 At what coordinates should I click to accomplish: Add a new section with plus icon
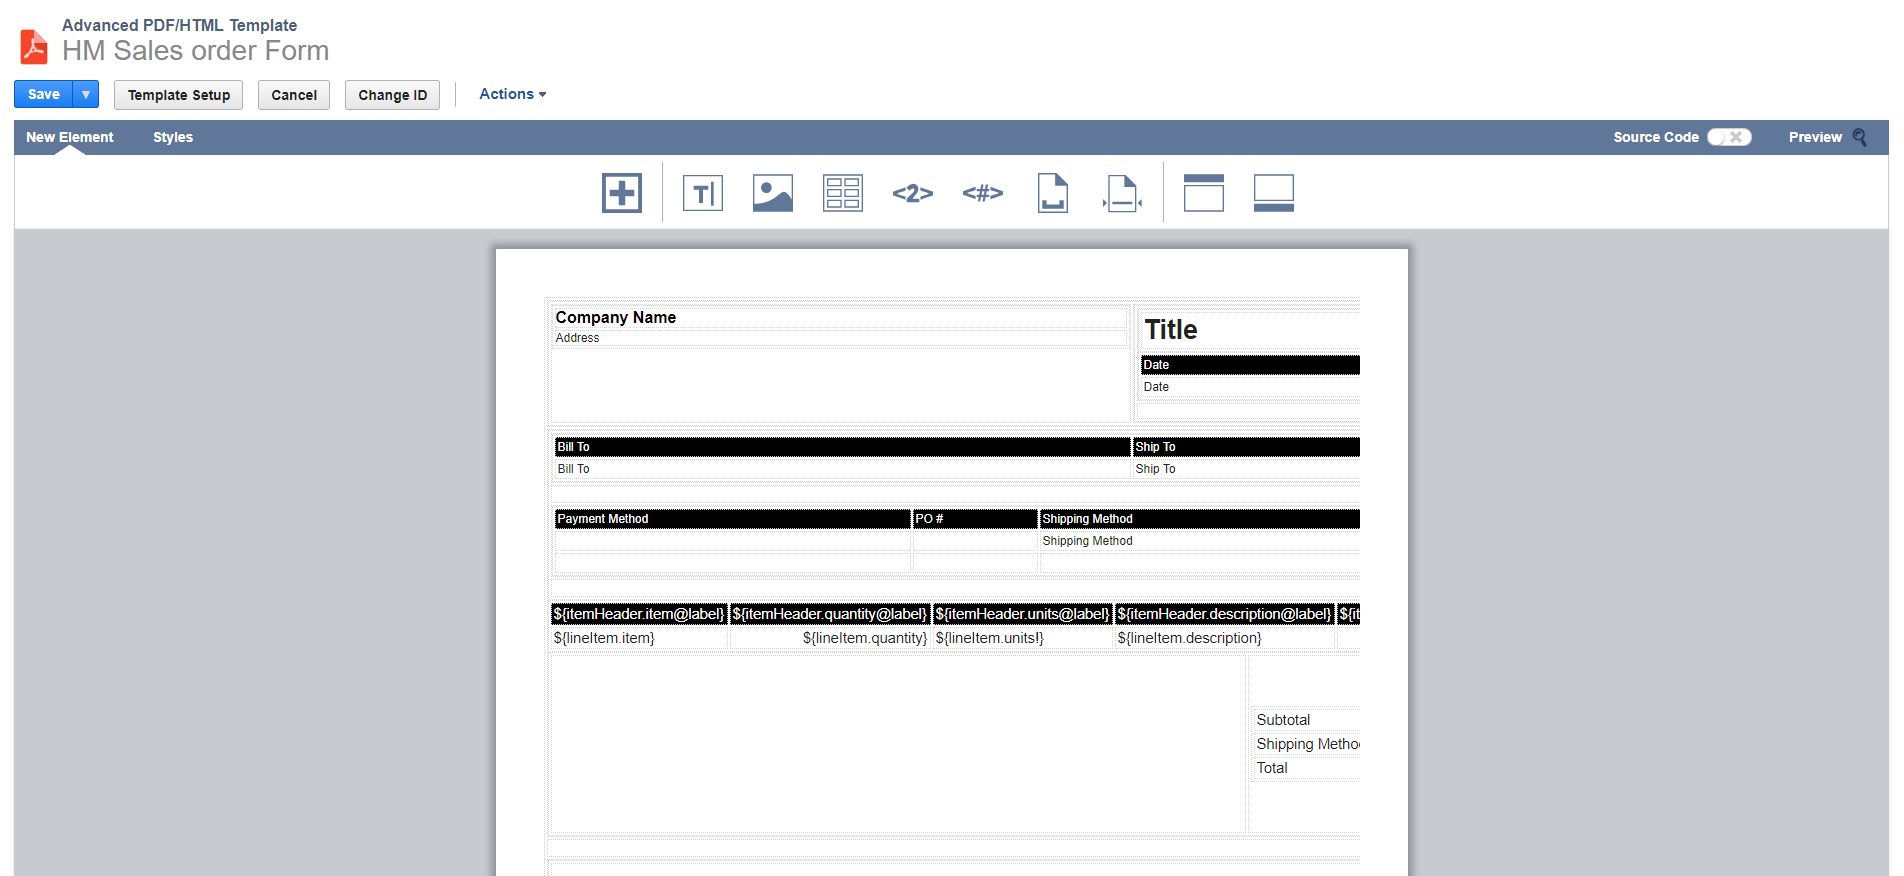coord(622,193)
